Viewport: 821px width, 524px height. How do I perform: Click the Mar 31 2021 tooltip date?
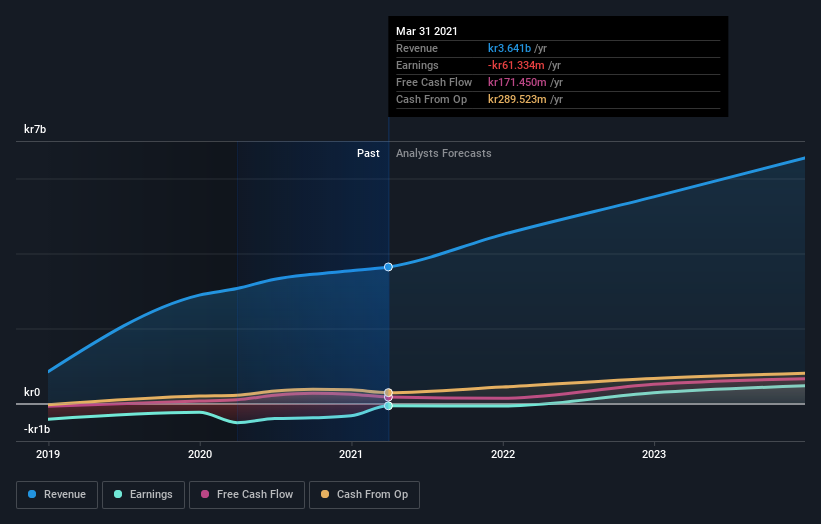click(427, 31)
